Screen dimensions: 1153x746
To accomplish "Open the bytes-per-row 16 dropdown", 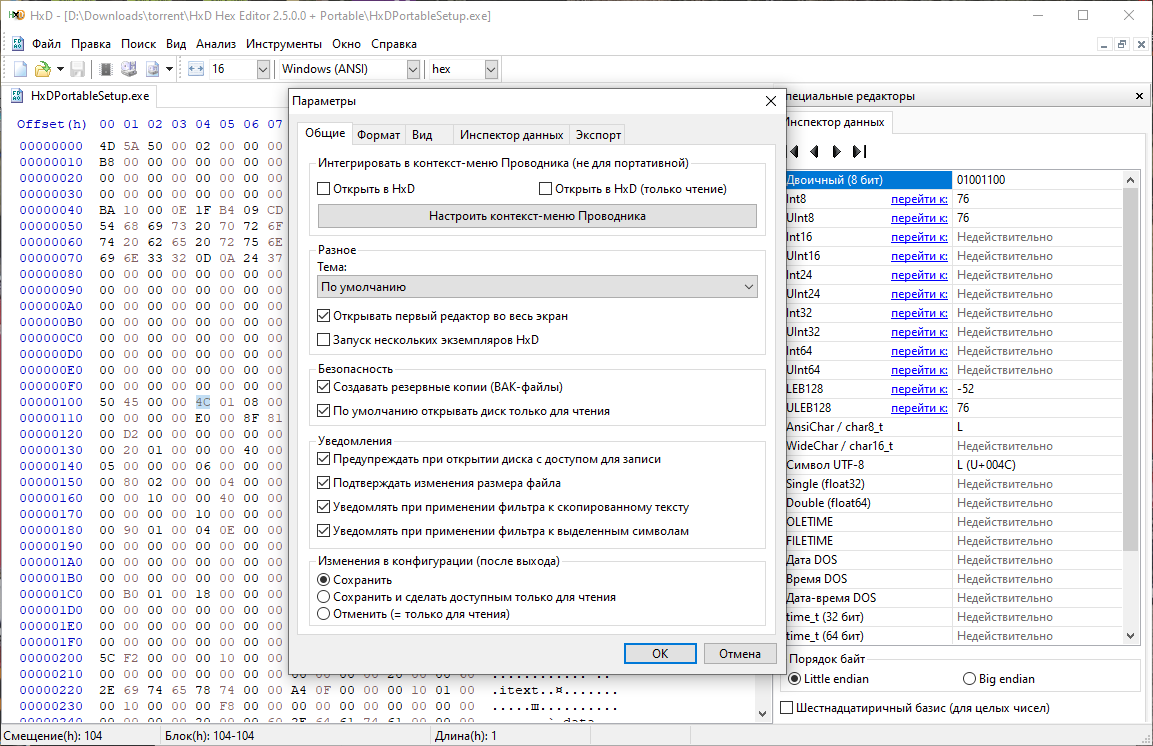I will point(263,69).
